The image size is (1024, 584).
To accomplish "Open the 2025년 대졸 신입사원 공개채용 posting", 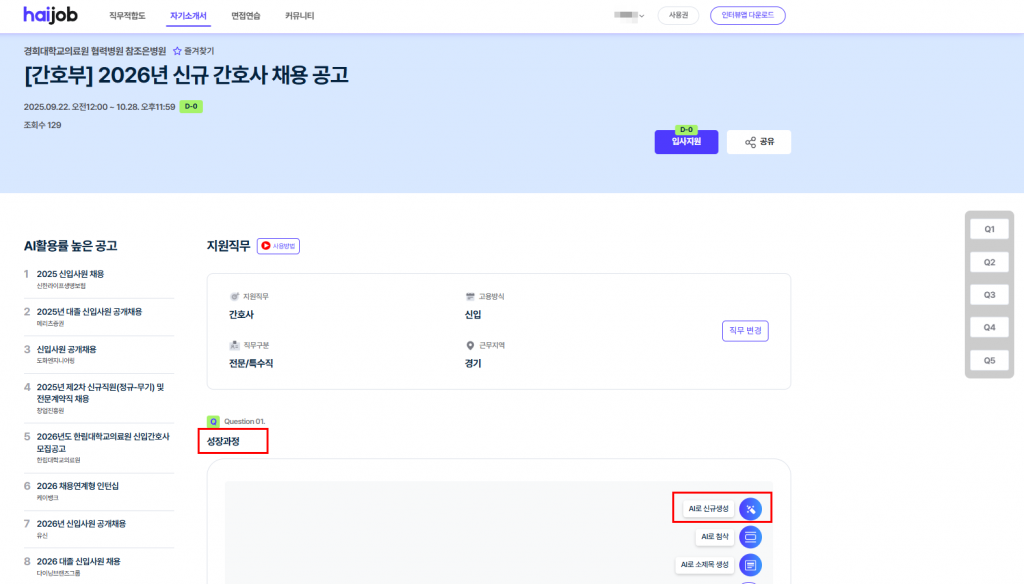I will point(89,312).
